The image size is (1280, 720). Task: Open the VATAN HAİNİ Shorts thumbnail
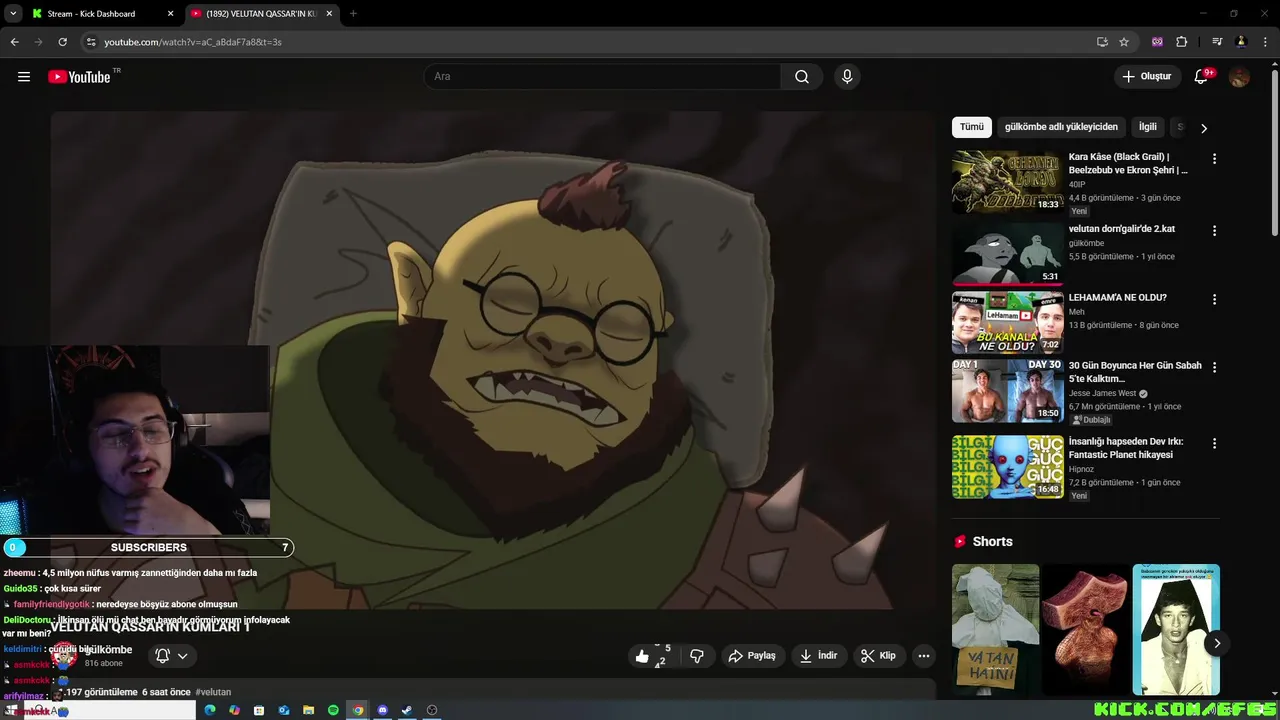pyautogui.click(x=996, y=629)
